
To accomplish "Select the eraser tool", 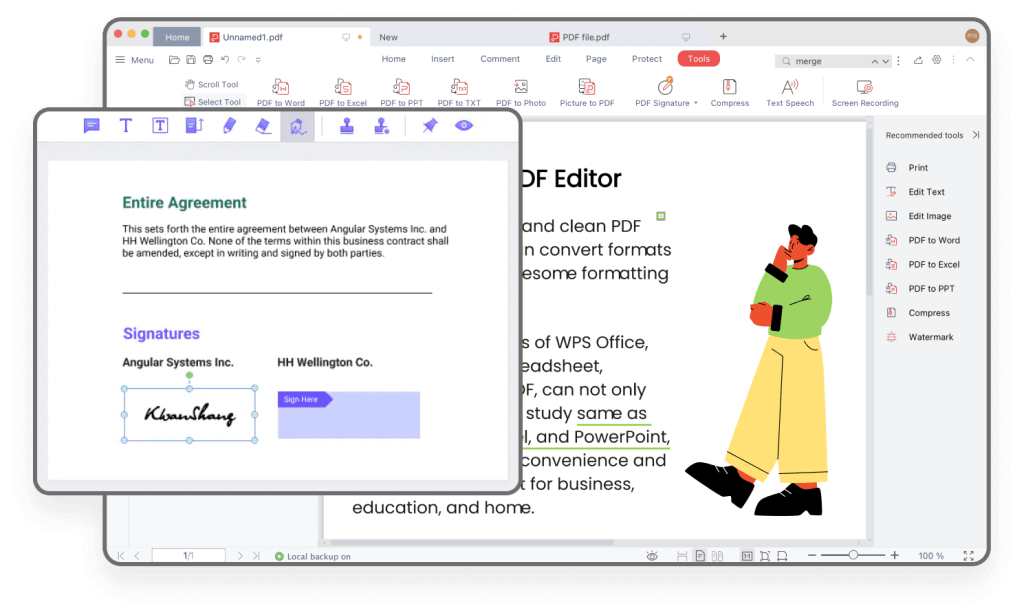I will (262, 125).
